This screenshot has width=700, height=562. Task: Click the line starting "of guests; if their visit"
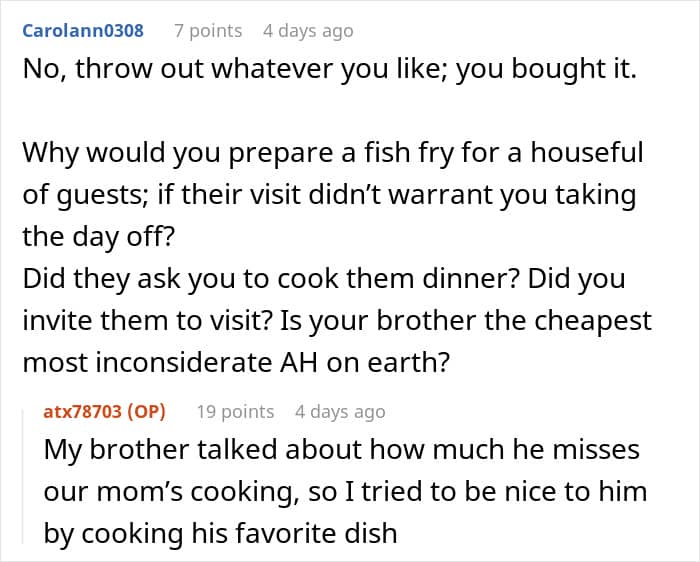point(329,196)
